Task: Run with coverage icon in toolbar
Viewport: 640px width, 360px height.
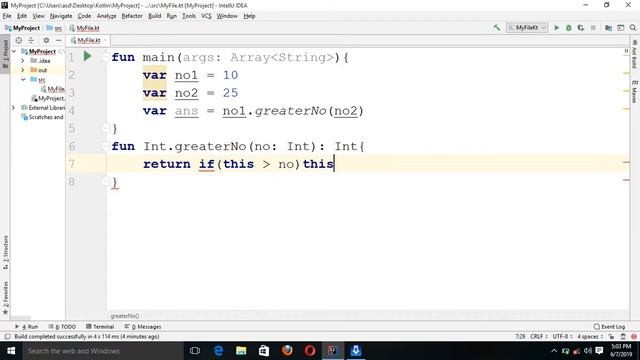Action: pos(581,28)
